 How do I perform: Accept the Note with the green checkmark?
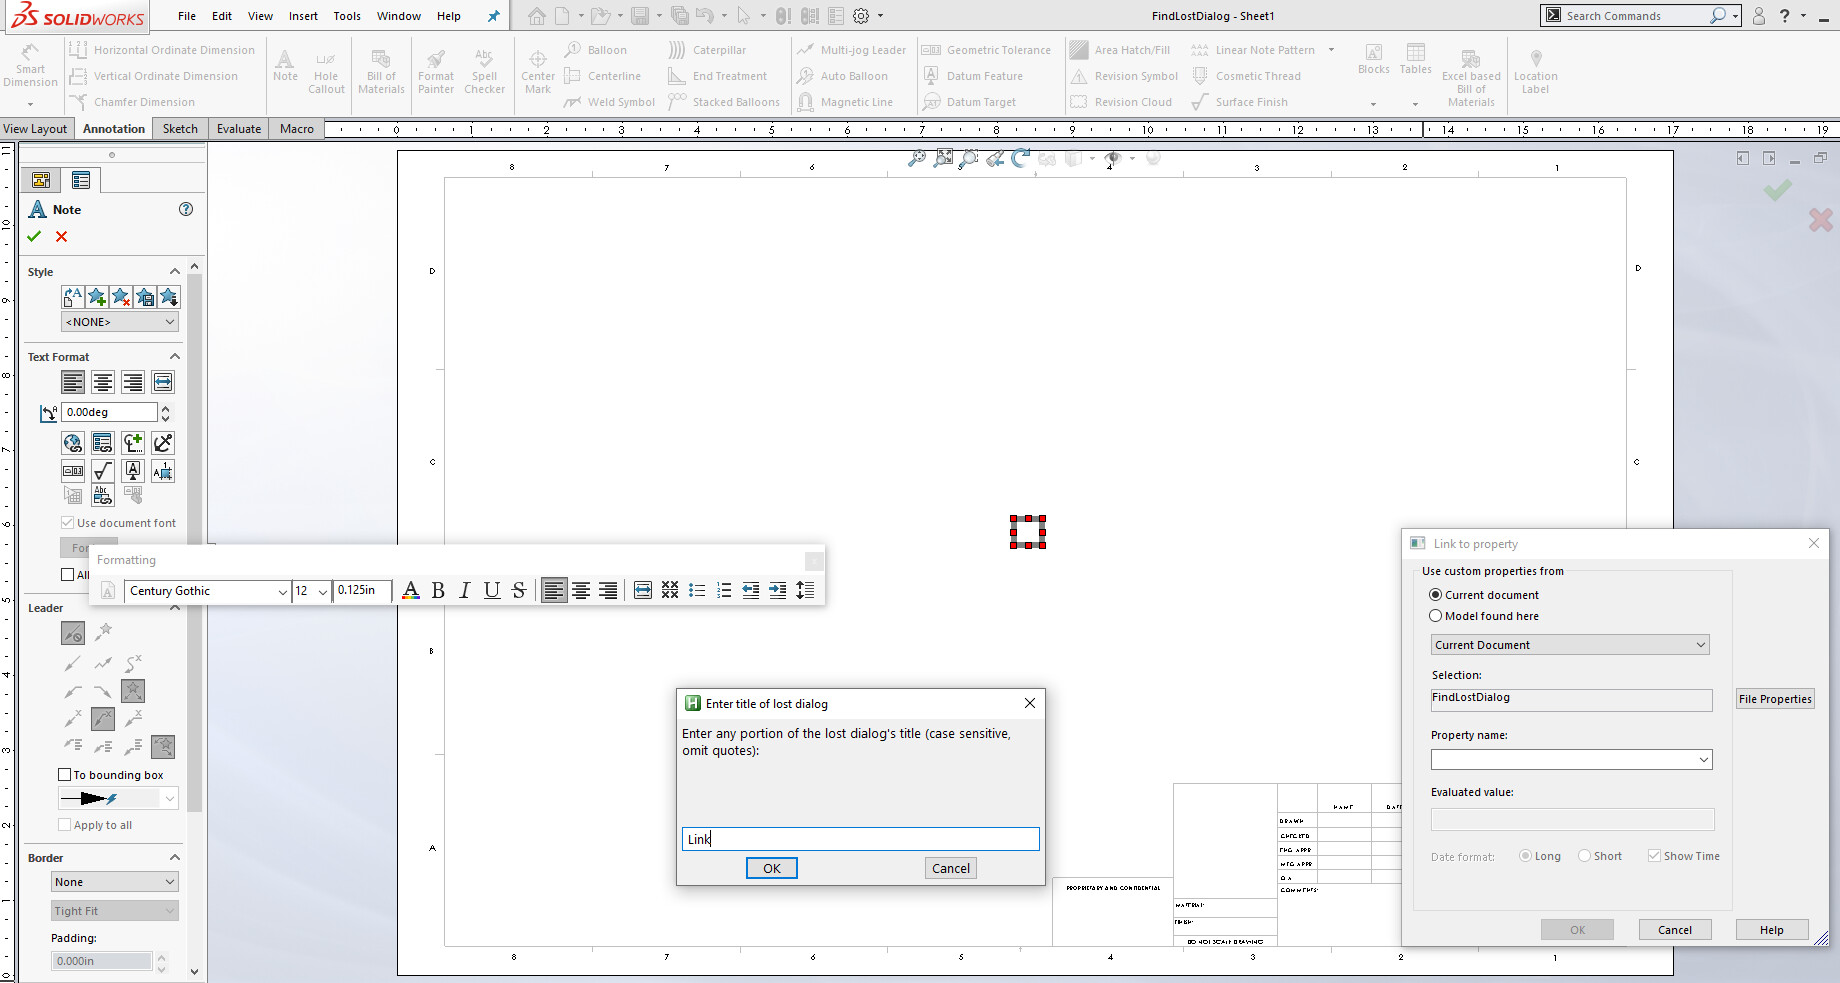34,237
